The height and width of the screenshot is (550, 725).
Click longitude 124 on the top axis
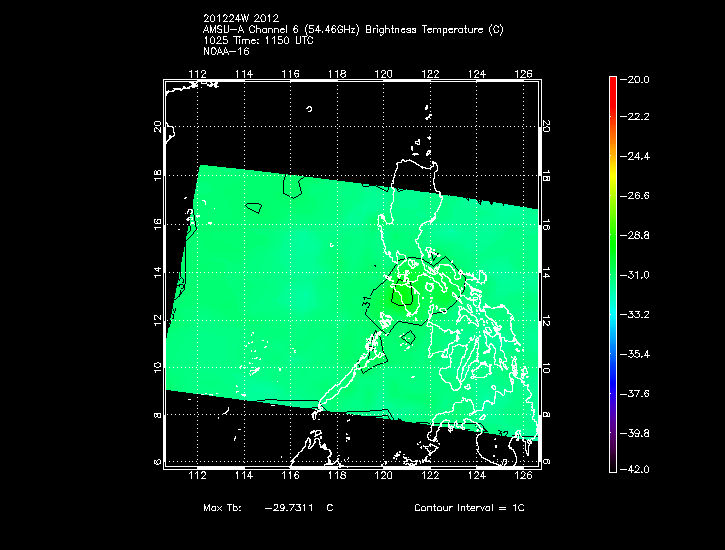pyautogui.click(x=477, y=74)
